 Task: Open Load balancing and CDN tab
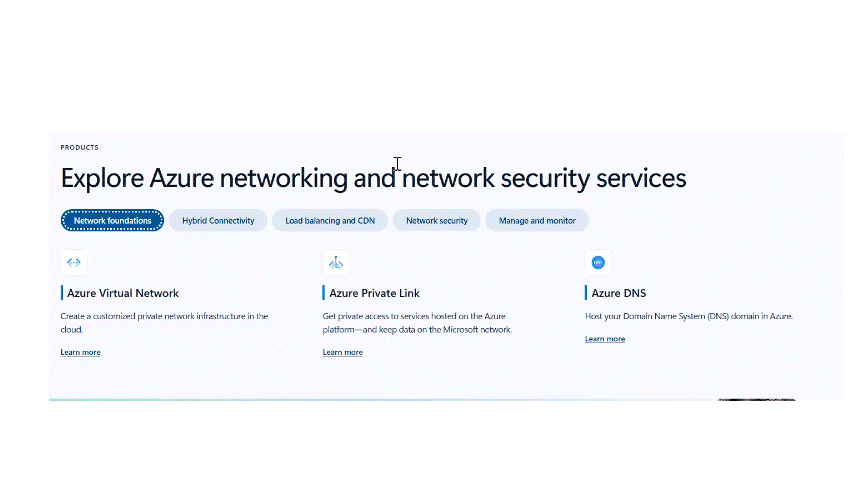coord(330,220)
